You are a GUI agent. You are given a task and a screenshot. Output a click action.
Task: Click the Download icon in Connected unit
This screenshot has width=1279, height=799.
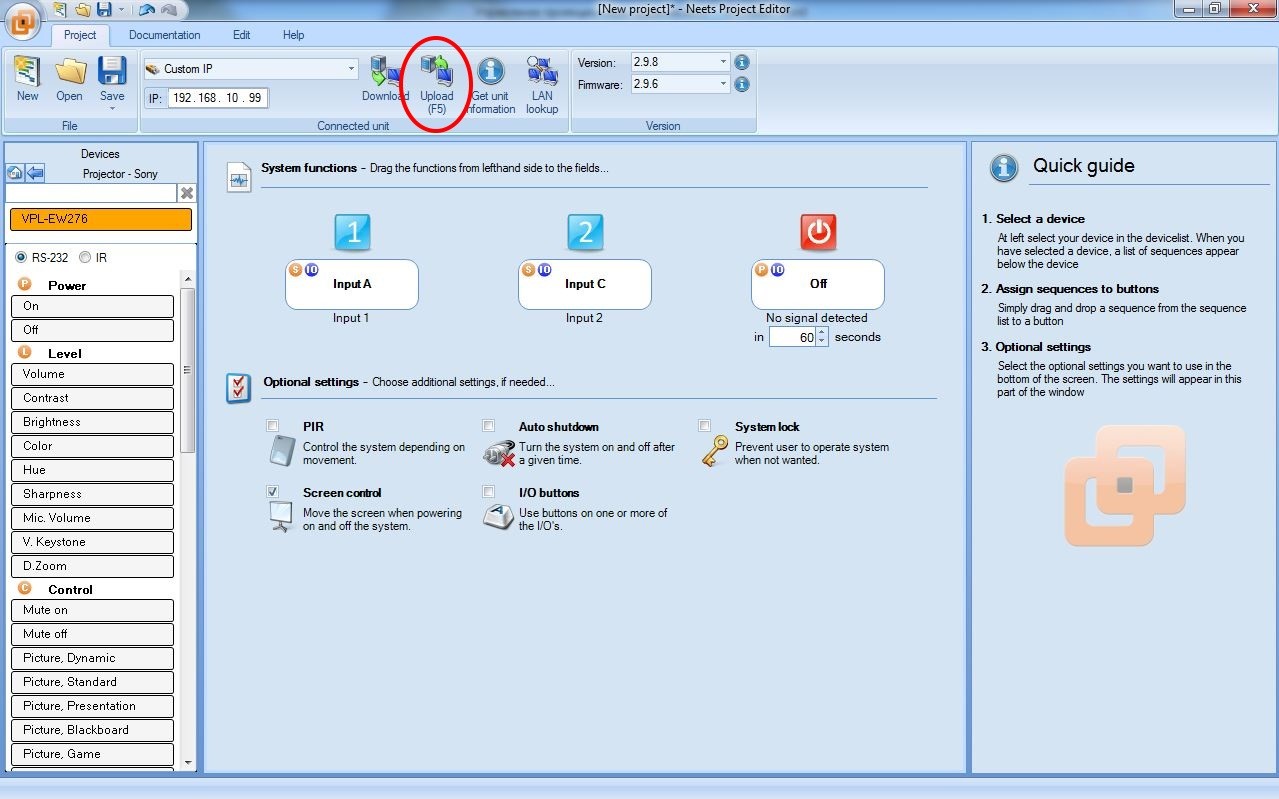tap(385, 72)
